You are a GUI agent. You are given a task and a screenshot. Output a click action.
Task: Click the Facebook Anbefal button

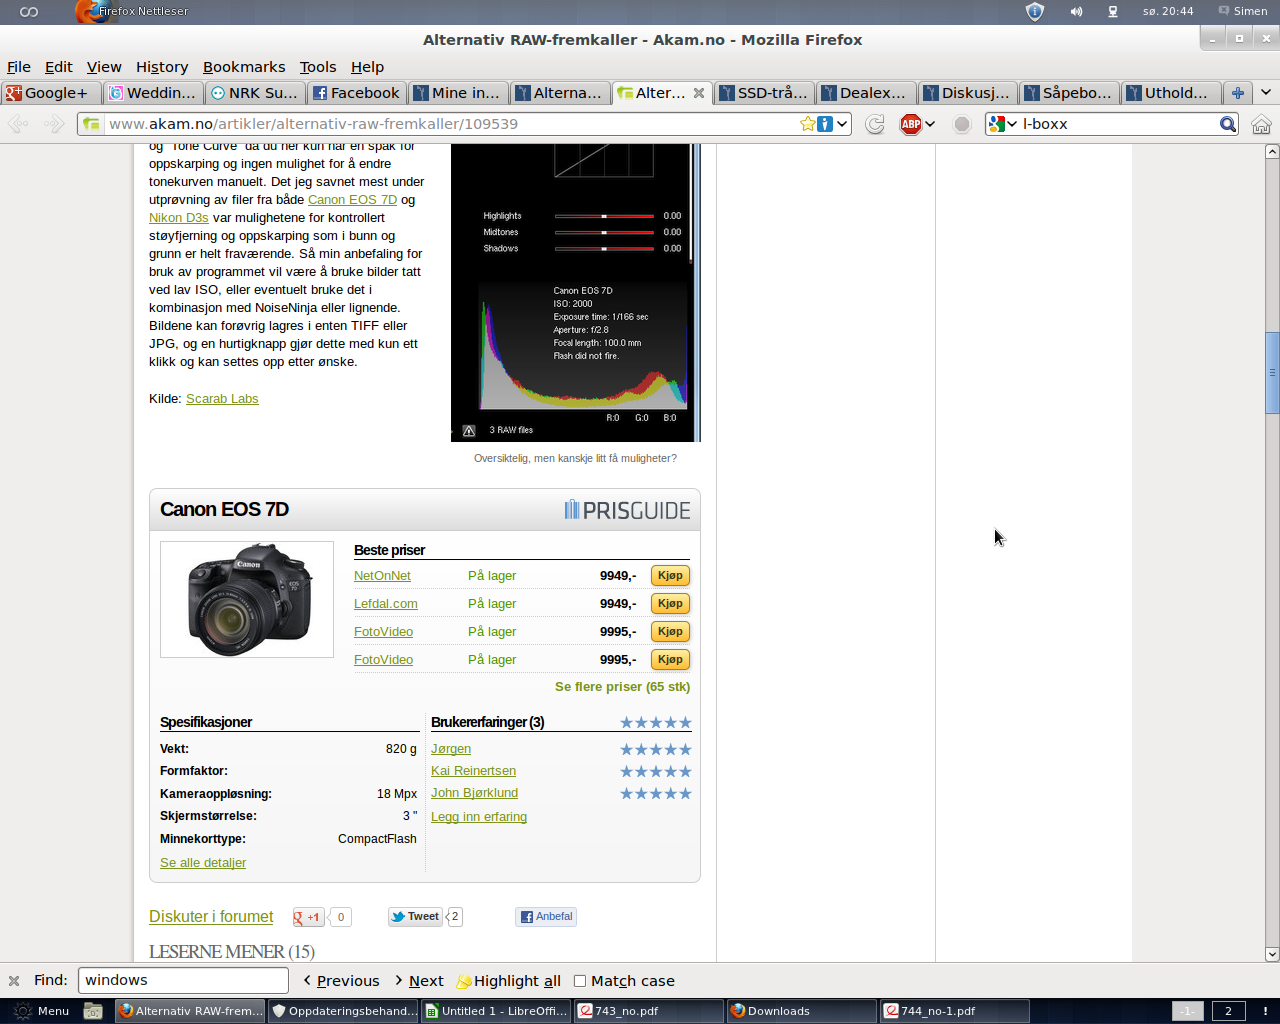click(546, 917)
